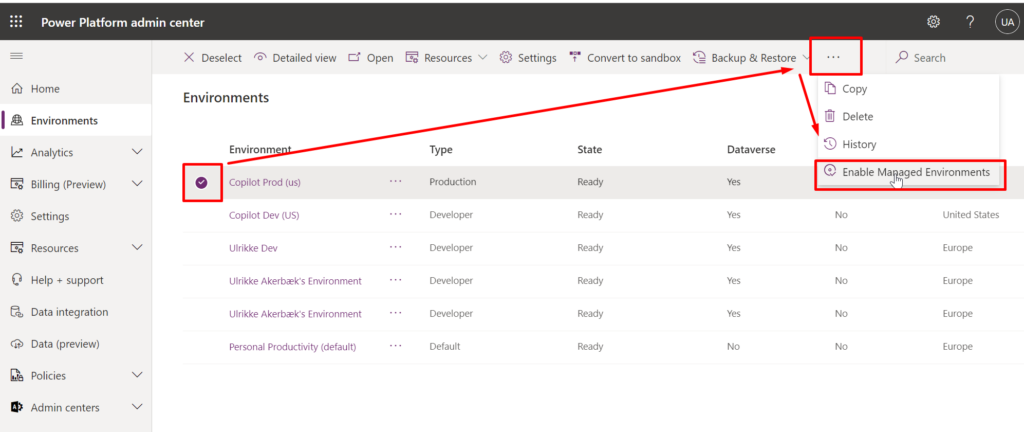Uncheck the Copilot Prod (us) row checkmark
1024x432 pixels.
(x=201, y=183)
